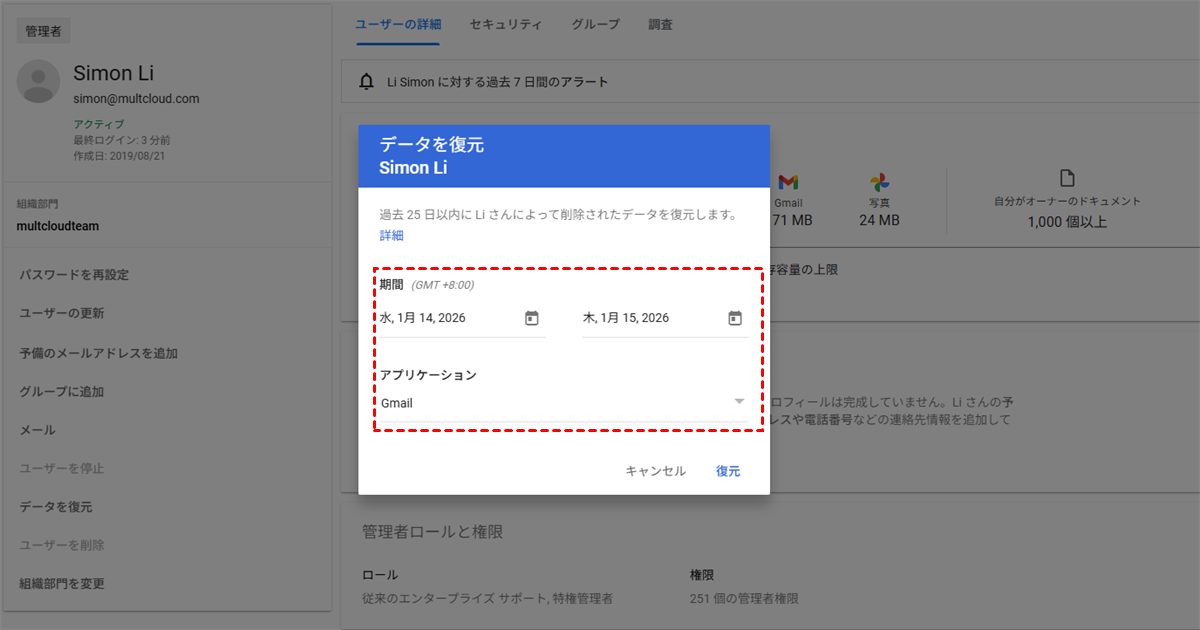Click the owned documents file icon

click(1067, 178)
